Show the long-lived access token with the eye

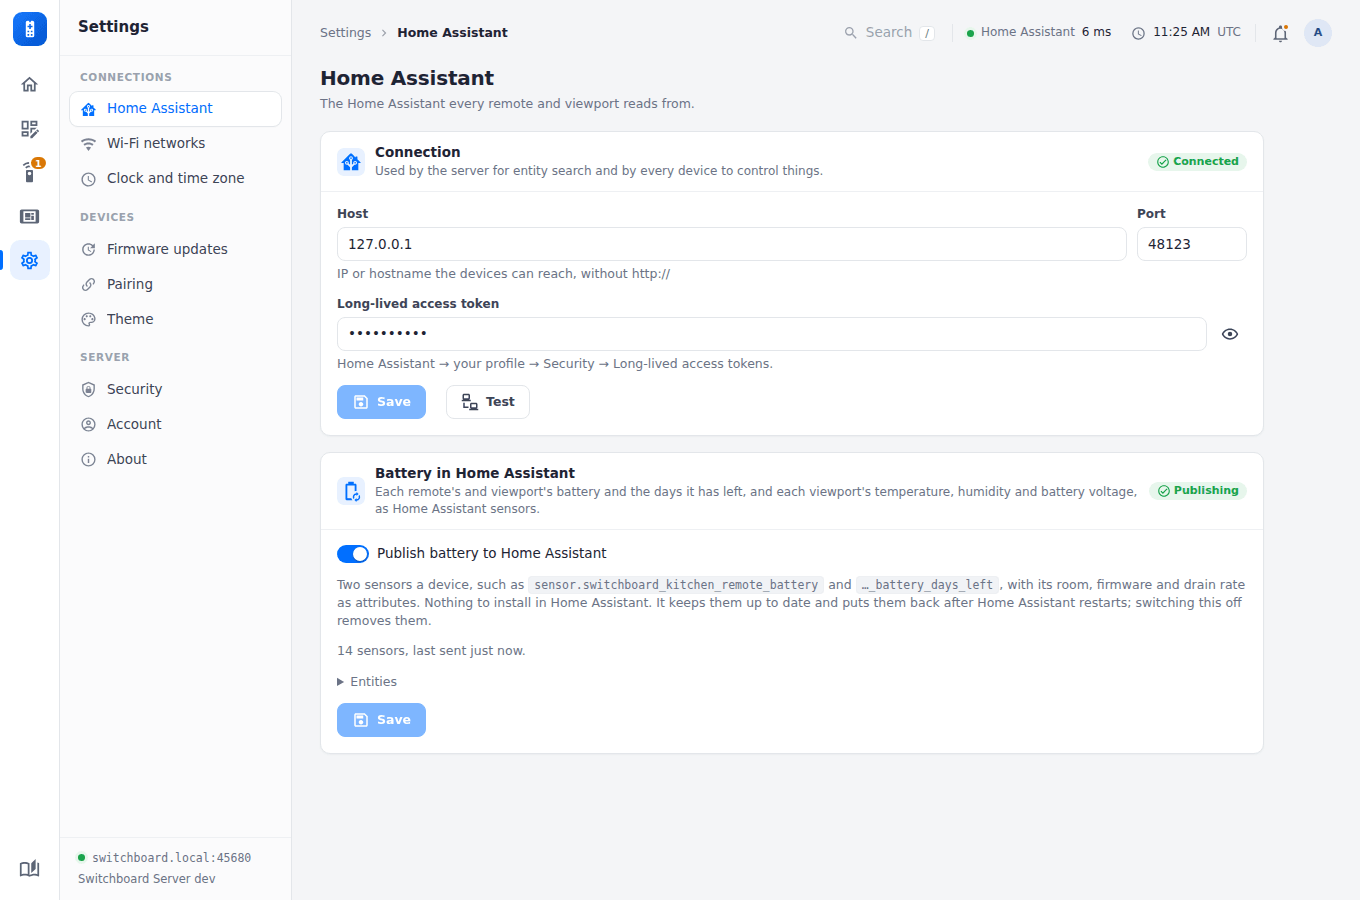[x=1230, y=334]
